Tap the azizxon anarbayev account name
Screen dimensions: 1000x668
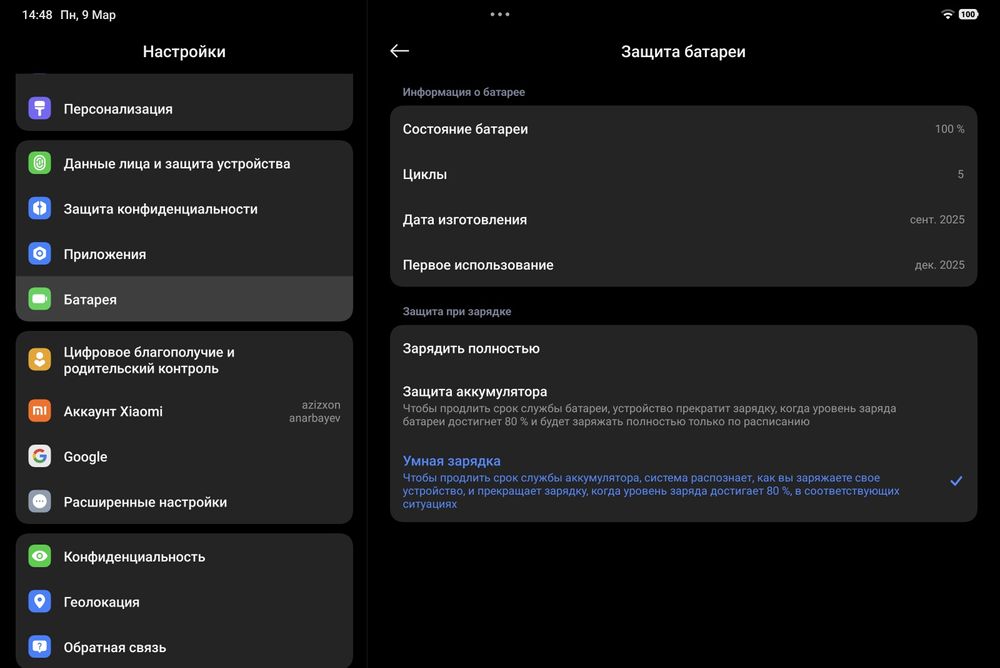point(314,412)
